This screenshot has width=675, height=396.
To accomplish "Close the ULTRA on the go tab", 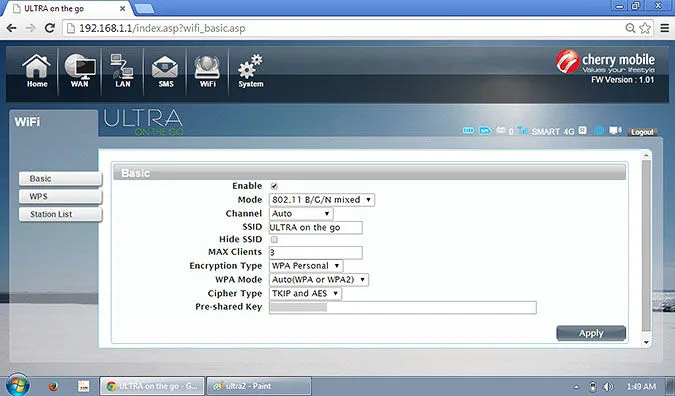I will [123, 8].
